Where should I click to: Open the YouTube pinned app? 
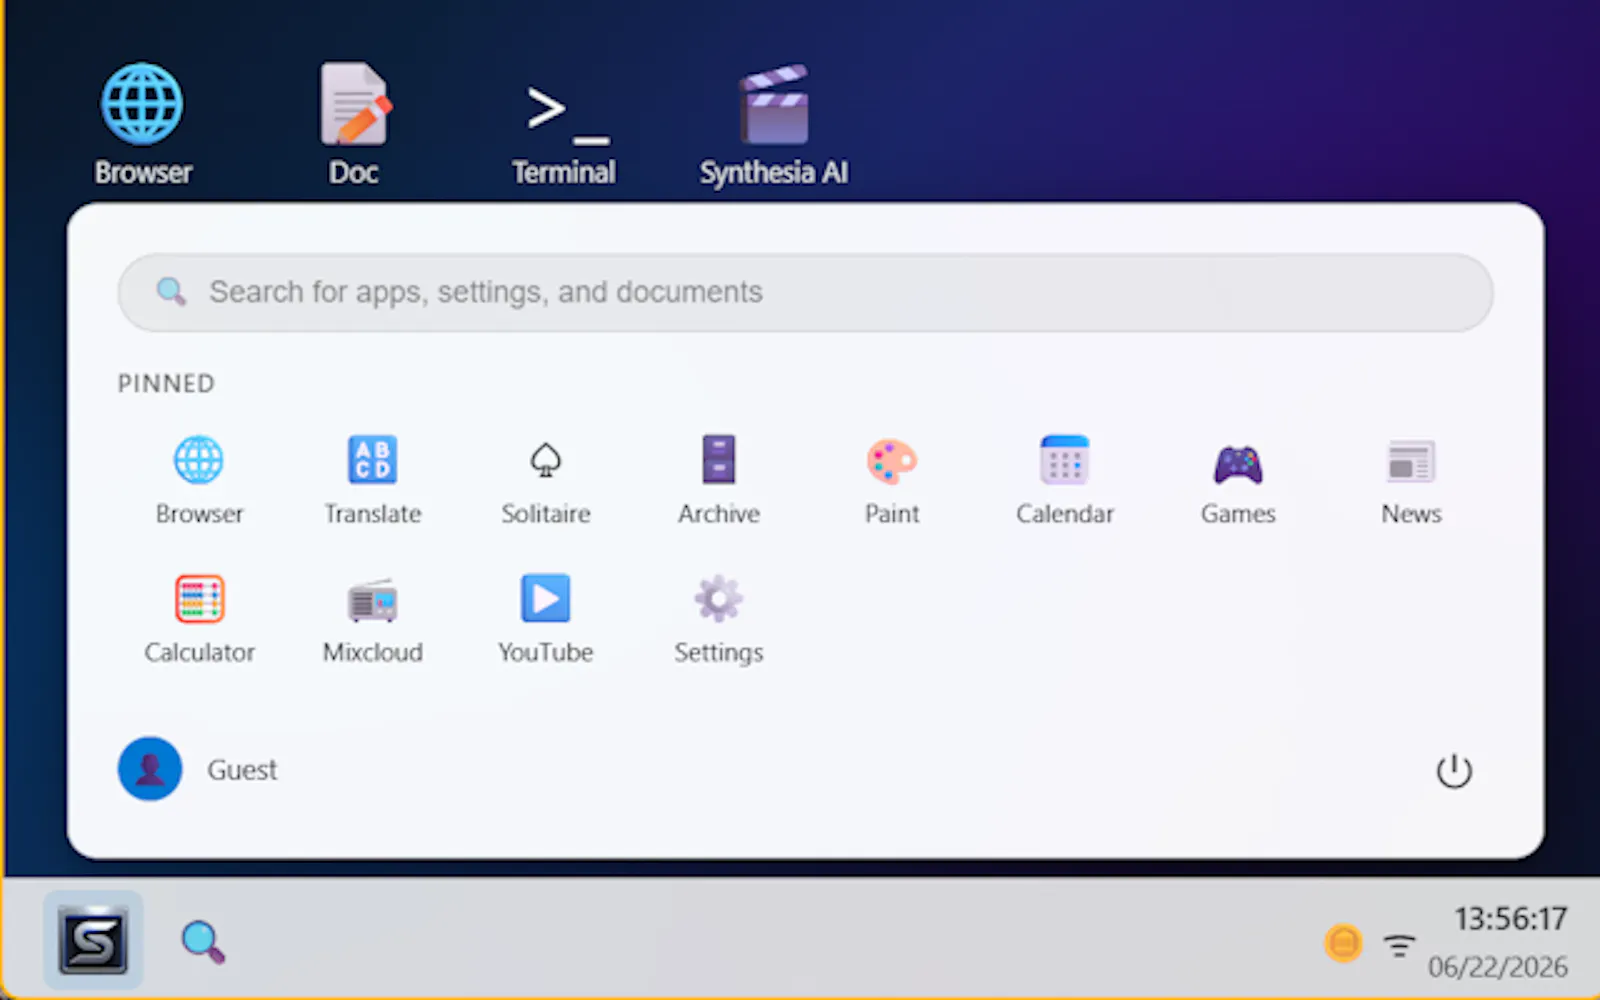coord(545,620)
